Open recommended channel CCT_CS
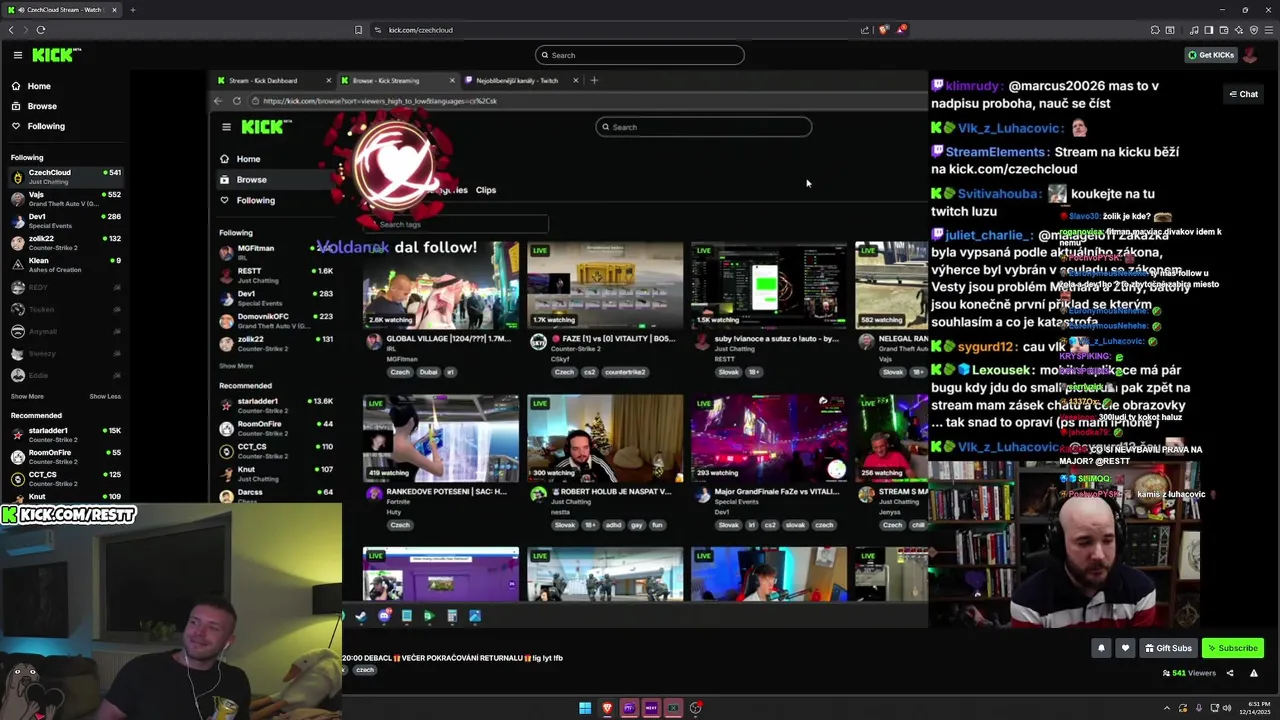Viewport: 1280px width, 720px height. (65, 479)
